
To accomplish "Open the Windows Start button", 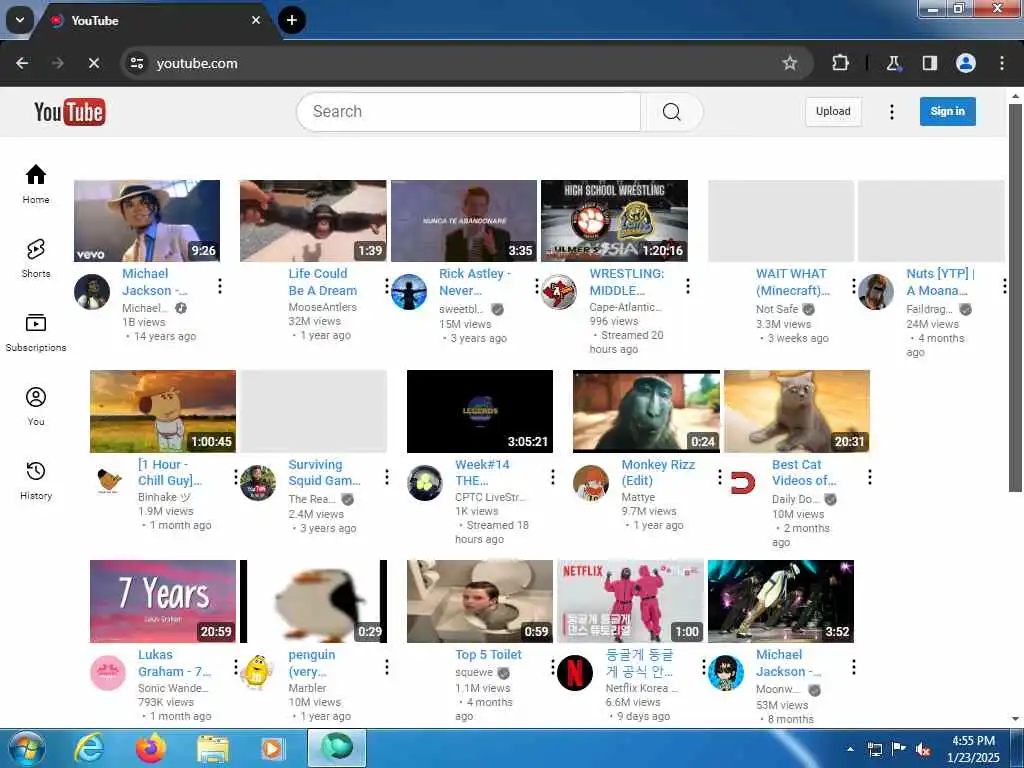I will coord(27,748).
